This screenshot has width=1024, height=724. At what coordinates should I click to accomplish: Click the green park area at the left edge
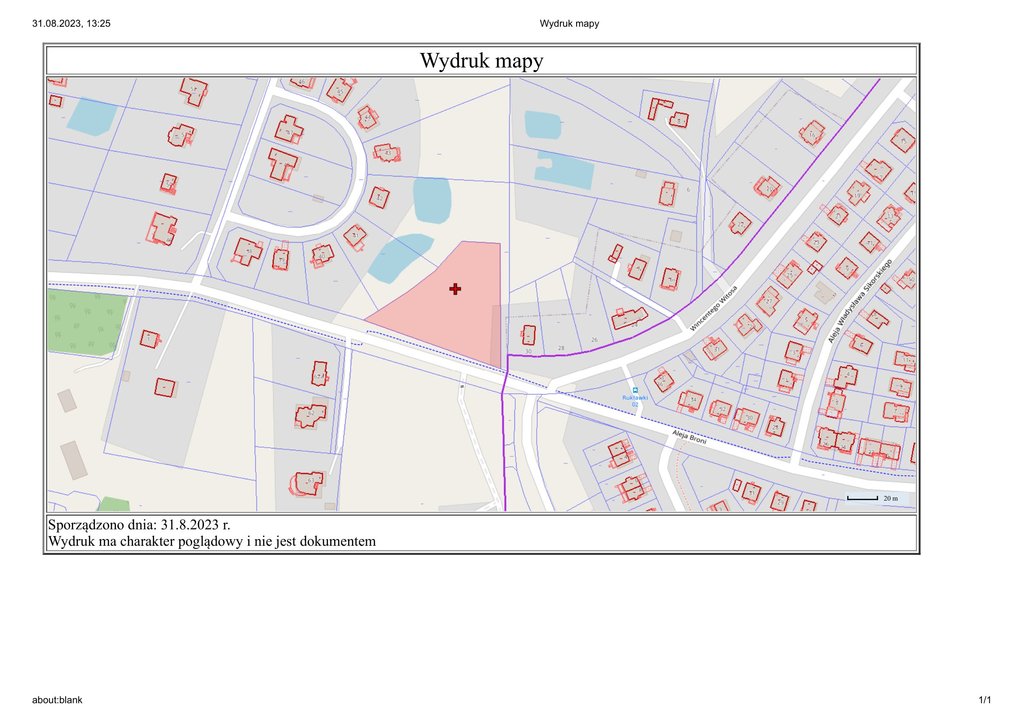[x=85, y=320]
